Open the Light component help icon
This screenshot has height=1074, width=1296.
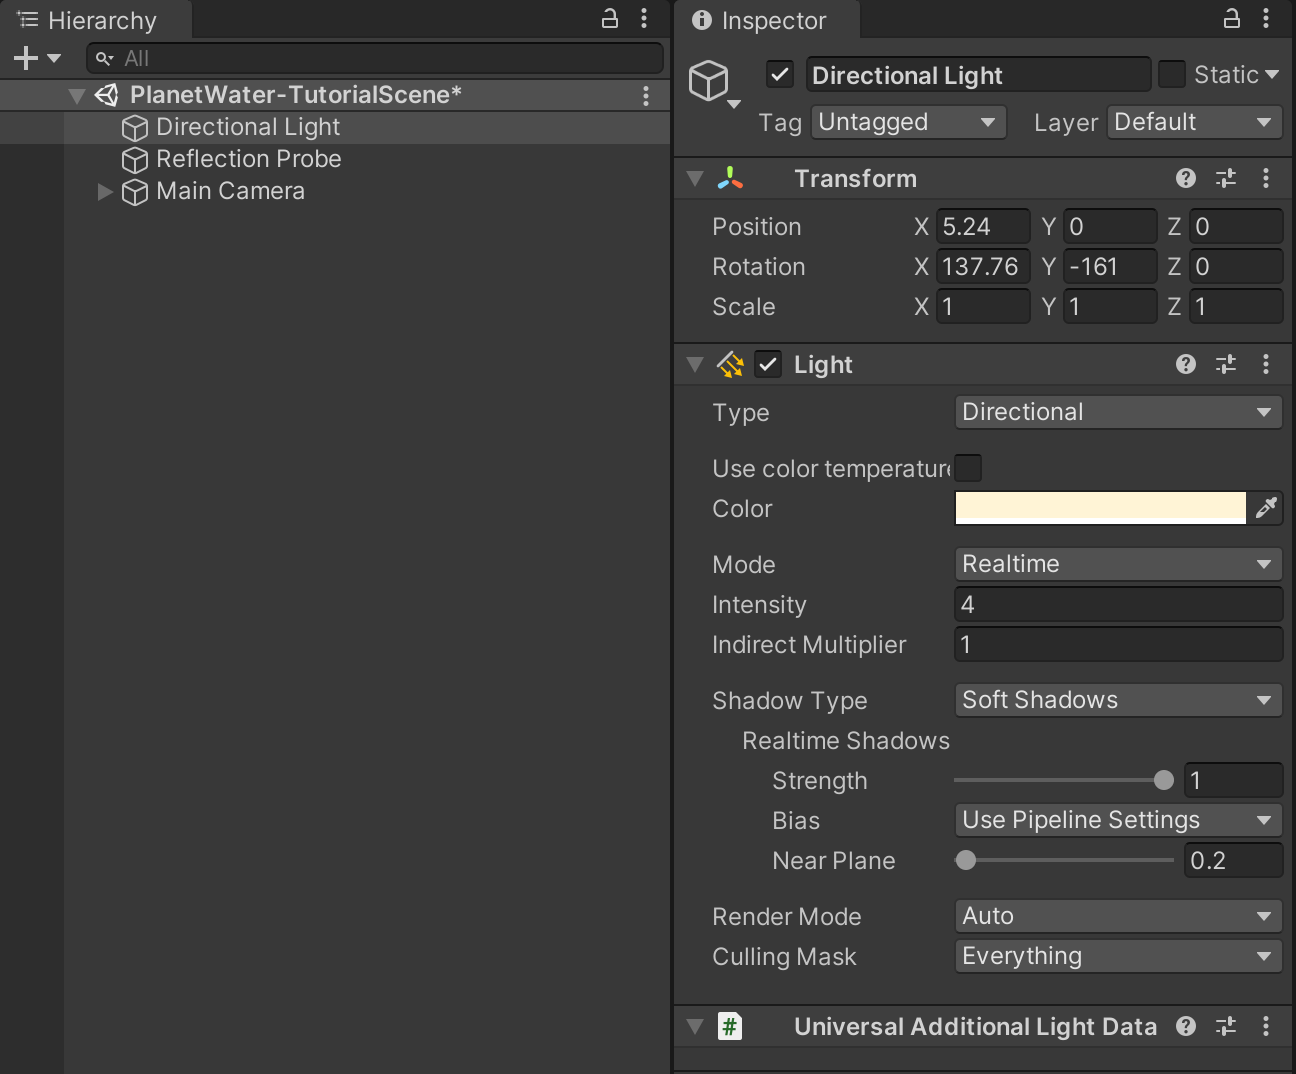1186,364
